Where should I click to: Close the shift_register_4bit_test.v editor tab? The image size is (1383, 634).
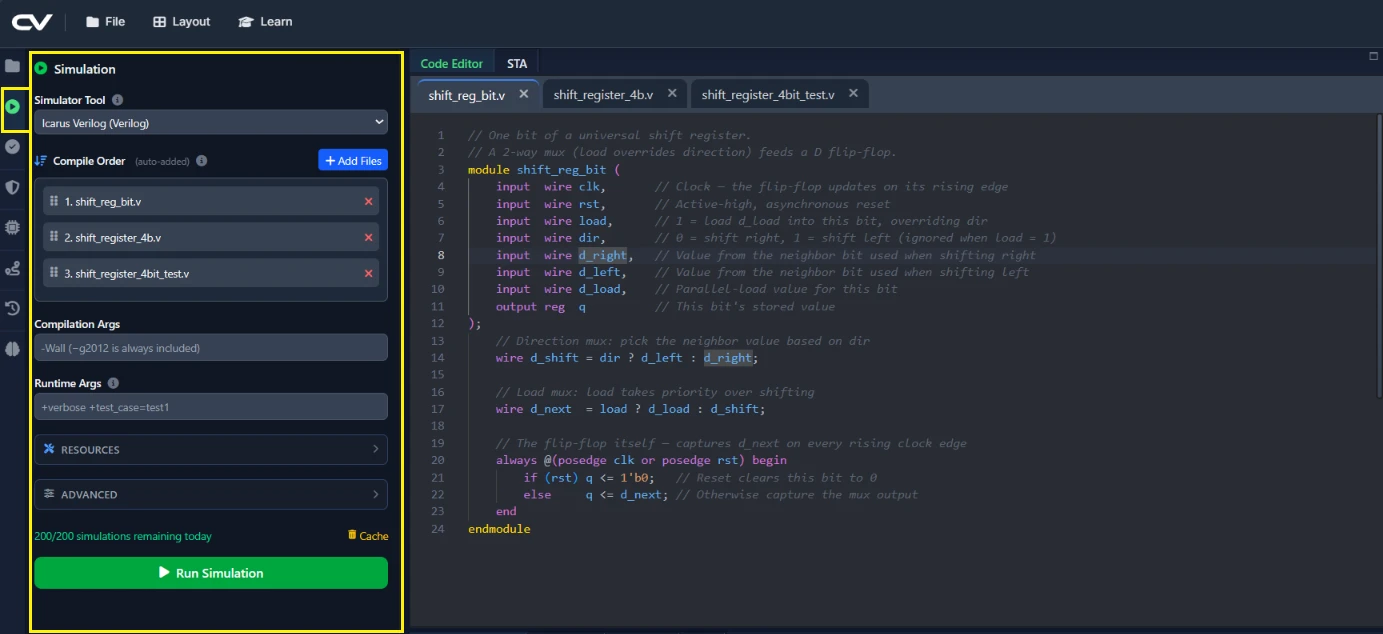(853, 93)
